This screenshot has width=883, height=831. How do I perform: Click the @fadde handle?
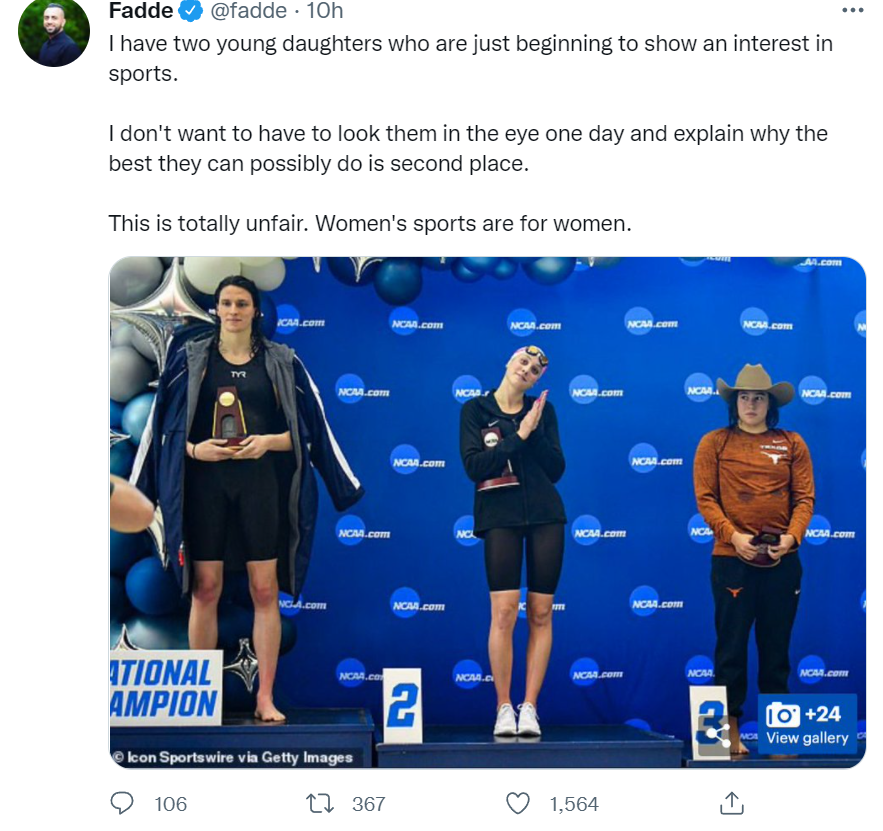248,10
